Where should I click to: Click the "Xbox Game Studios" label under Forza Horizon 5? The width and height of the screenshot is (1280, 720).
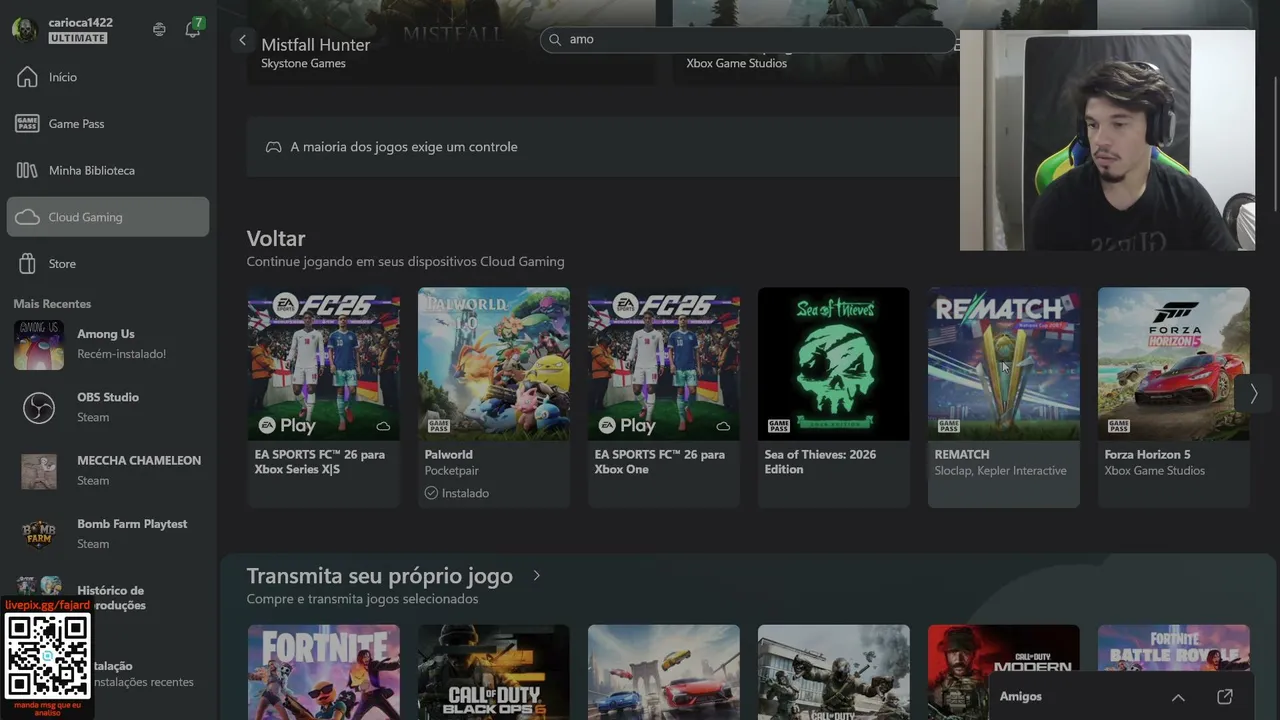[1155, 471]
